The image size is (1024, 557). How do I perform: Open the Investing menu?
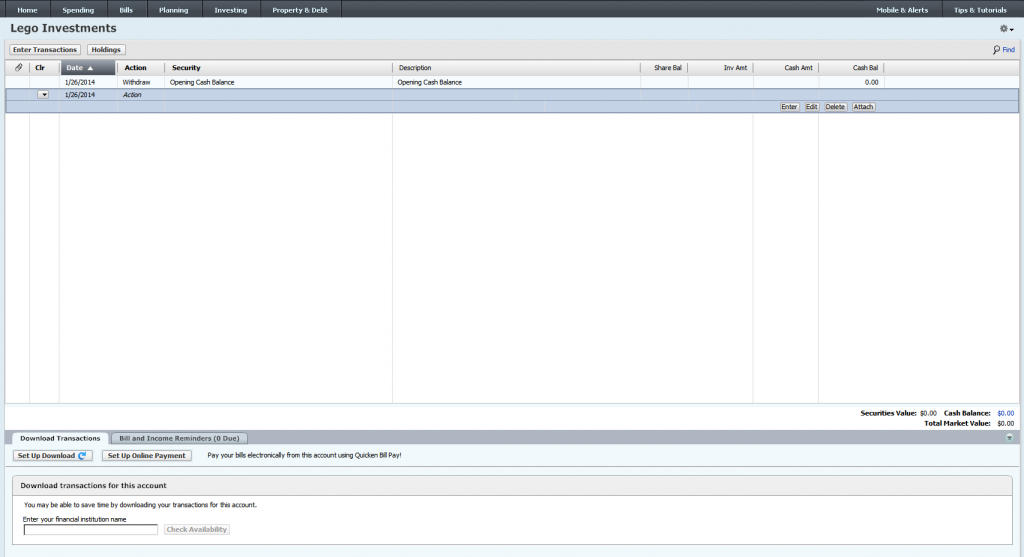coord(231,10)
